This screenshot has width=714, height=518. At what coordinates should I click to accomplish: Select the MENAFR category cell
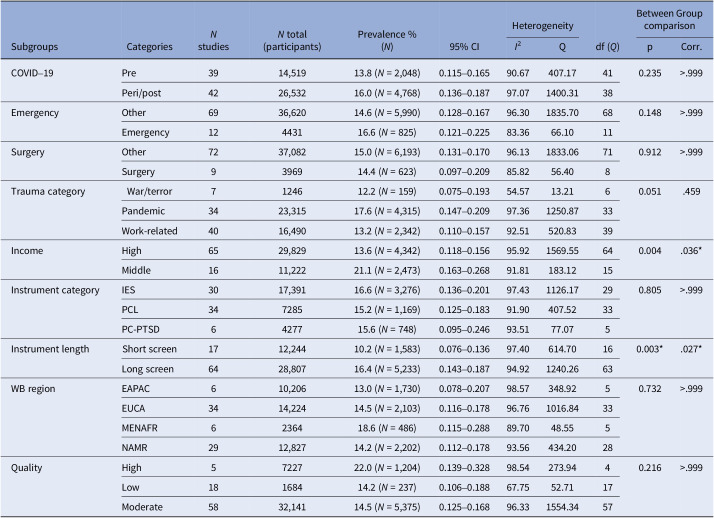[x=139, y=428]
